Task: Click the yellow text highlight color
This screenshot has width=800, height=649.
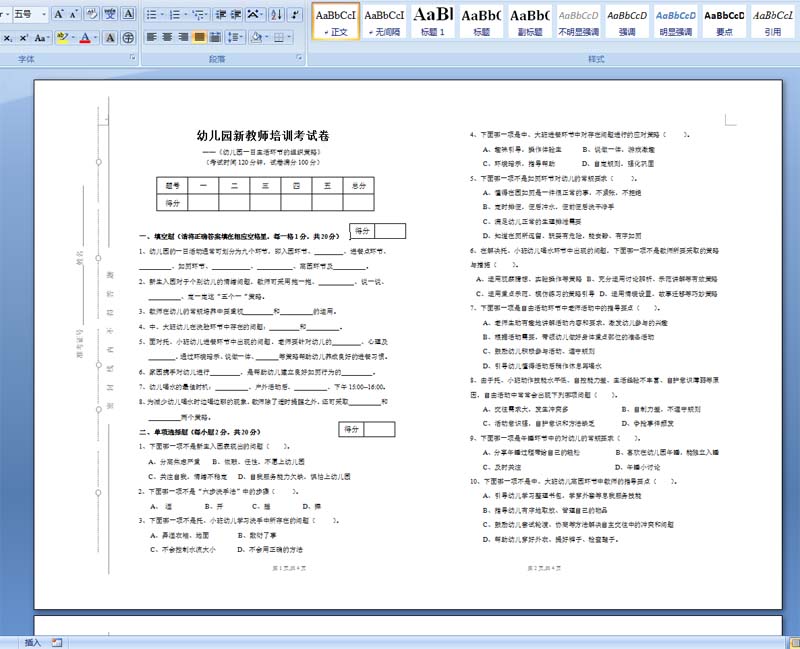Action: [x=62, y=38]
